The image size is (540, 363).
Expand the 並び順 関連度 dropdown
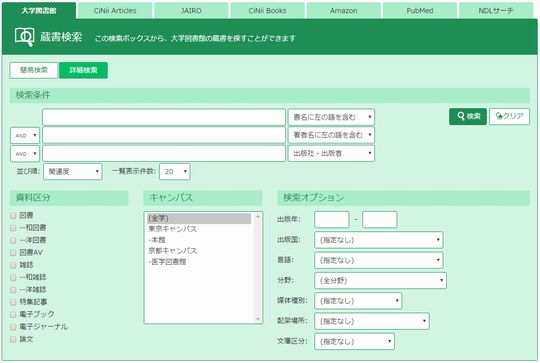73,172
